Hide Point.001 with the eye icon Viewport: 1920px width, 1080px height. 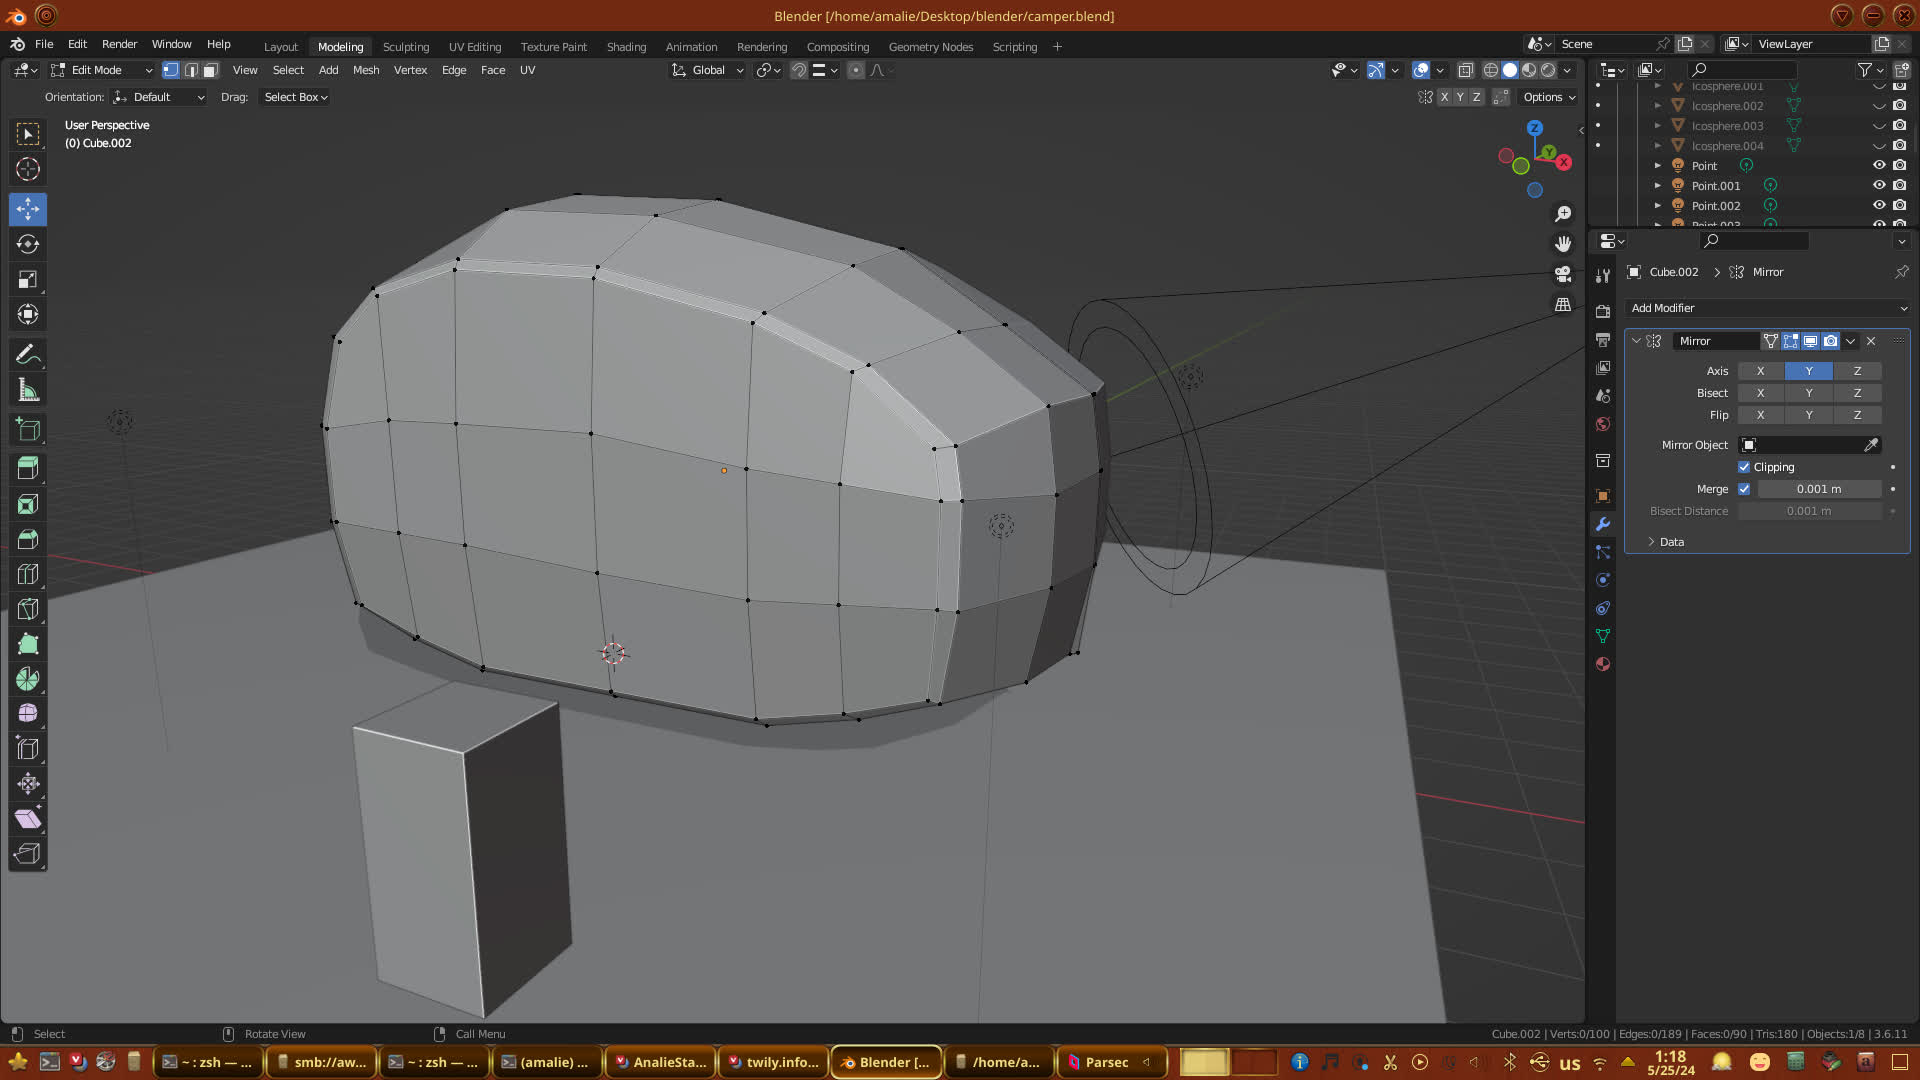coord(1879,185)
